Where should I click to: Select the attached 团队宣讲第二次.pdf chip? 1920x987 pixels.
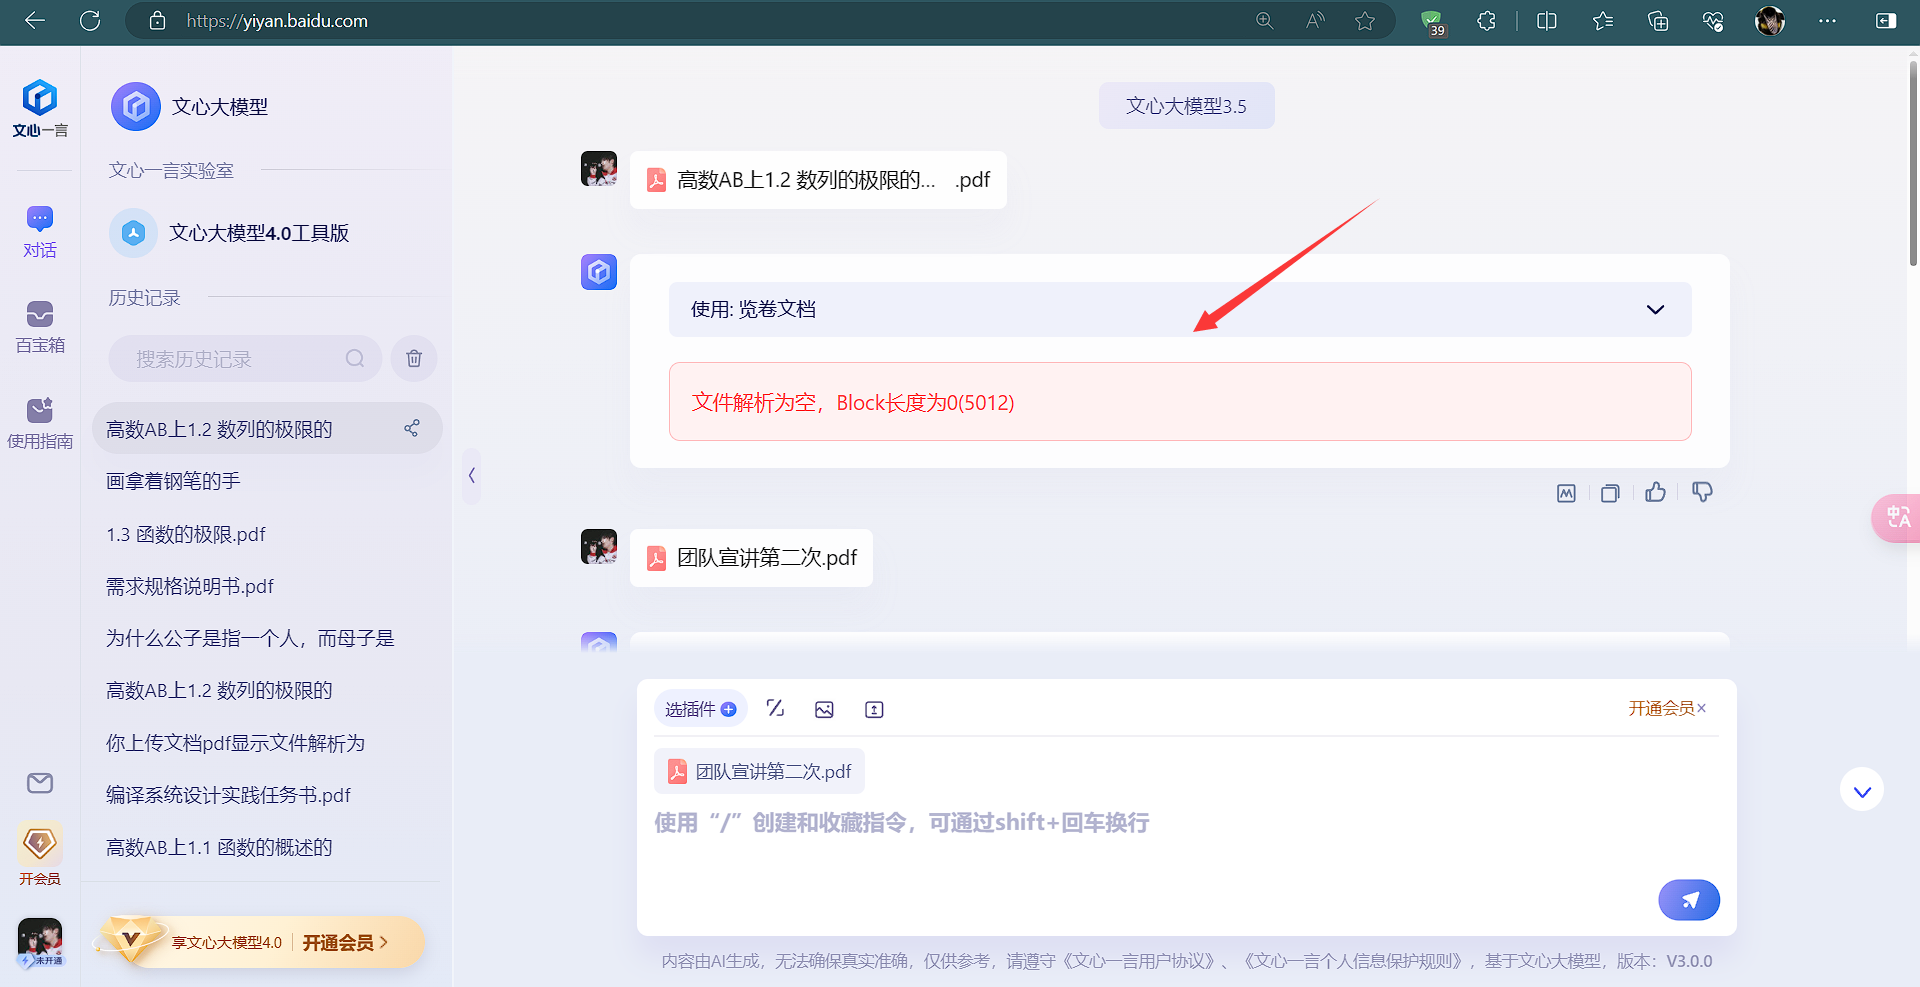click(759, 771)
